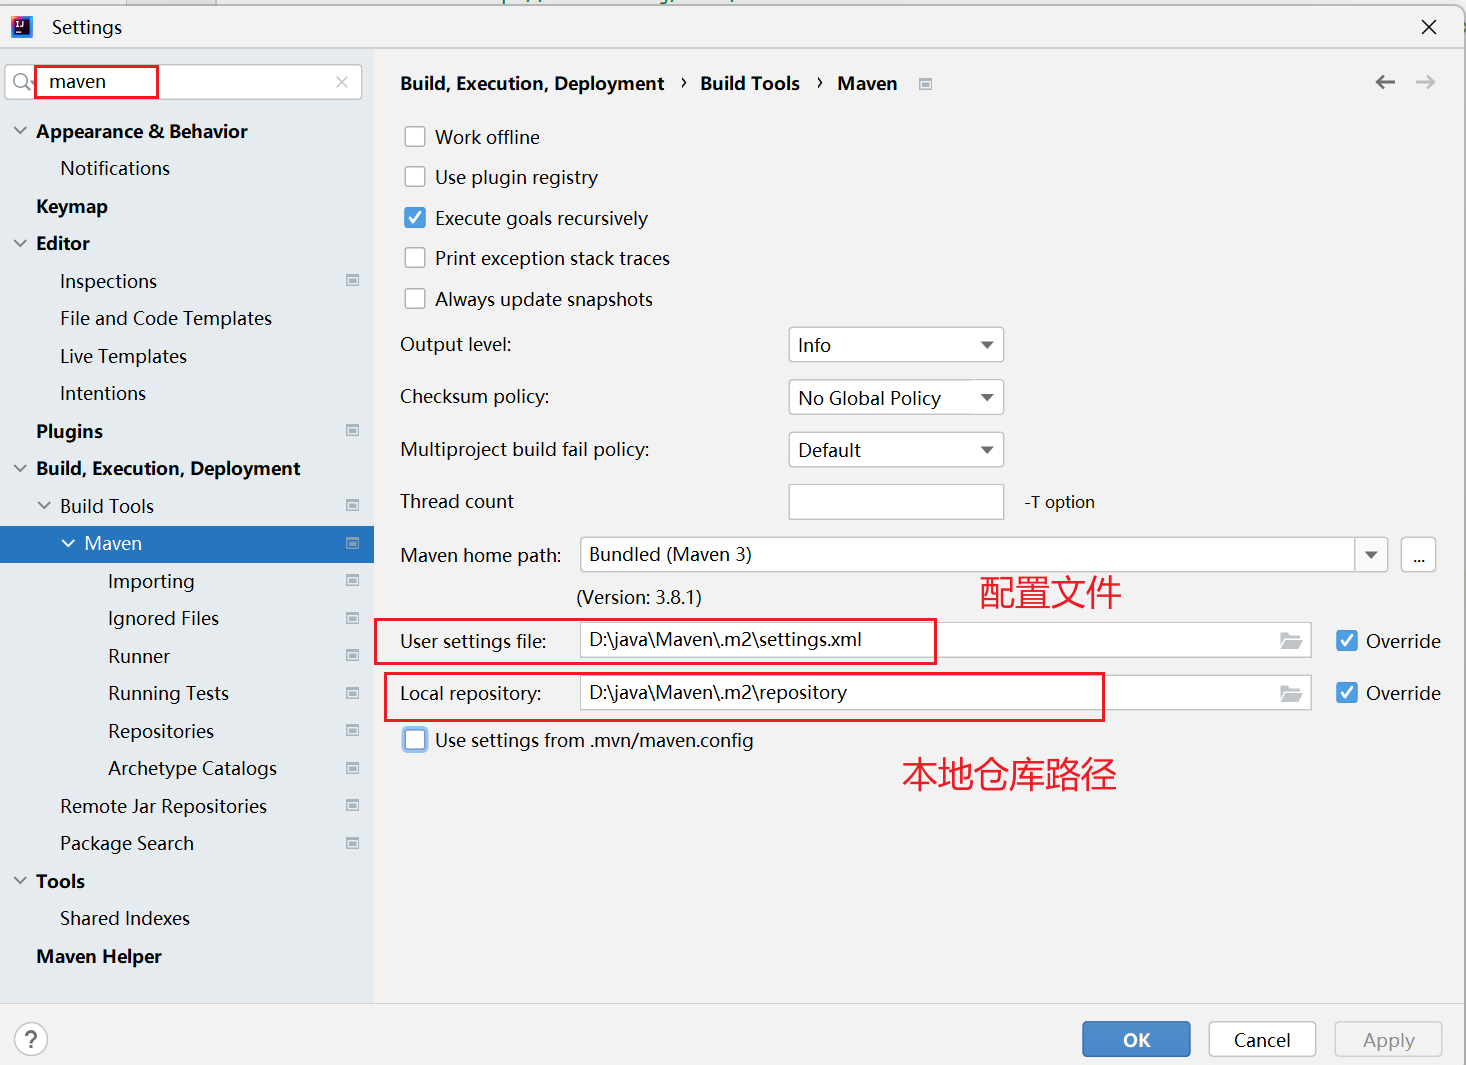Image resolution: width=1466 pixels, height=1065 pixels.
Task: Click the IntelliJ IDEA logo in title bar
Action: (22, 27)
